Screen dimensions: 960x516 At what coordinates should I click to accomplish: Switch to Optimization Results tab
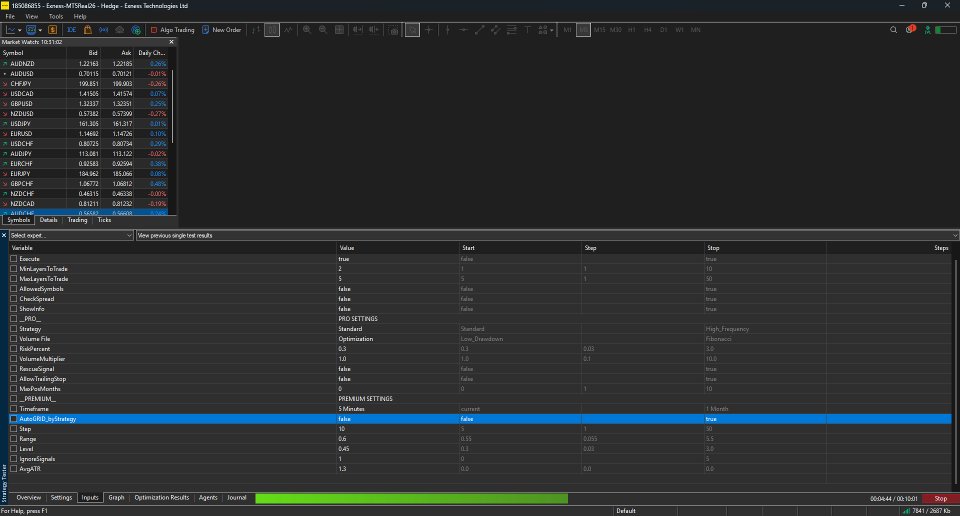pyautogui.click(x=162, y=498)
